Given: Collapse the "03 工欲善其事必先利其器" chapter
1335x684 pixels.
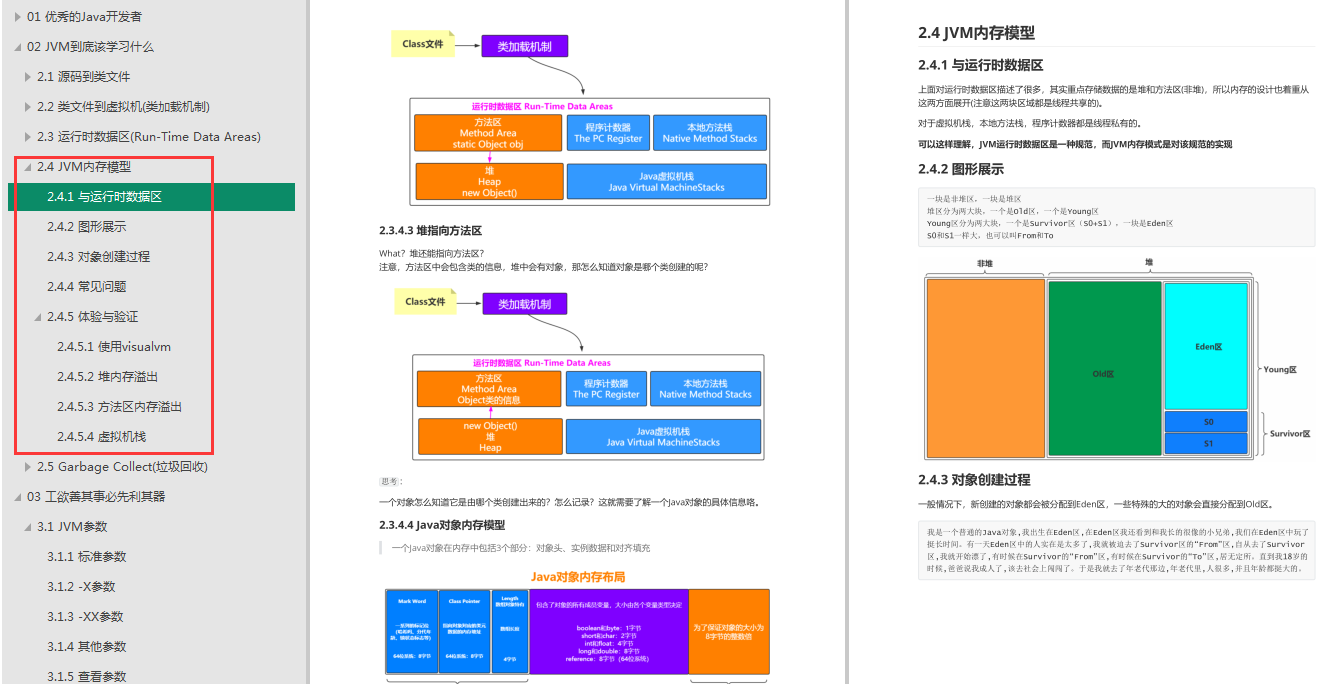Looking at the screenshot, I should point(16,496).
